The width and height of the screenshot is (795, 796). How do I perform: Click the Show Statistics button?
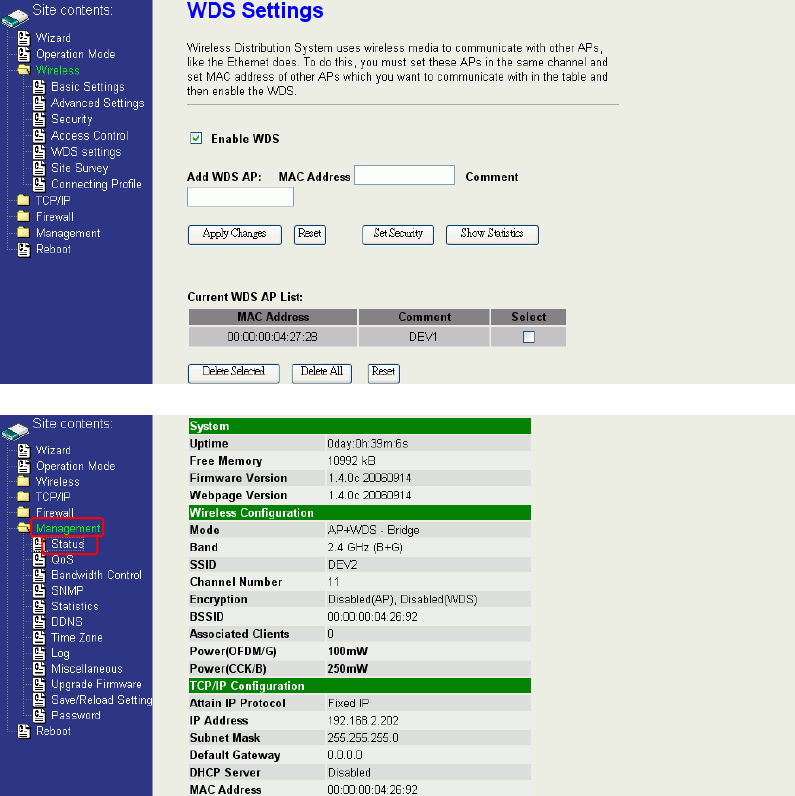[x=492, y=235]
